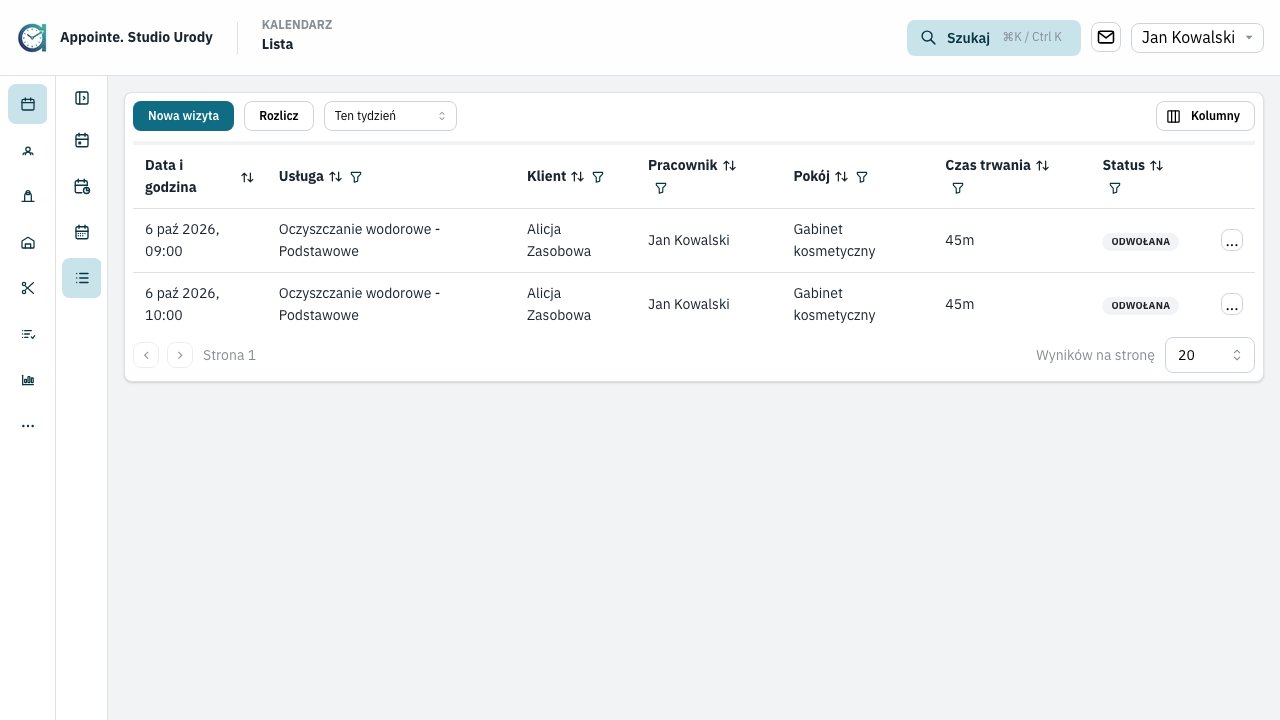Filter the Usługa column
This screenshot has width=1280, height=720.
point(356,177)
